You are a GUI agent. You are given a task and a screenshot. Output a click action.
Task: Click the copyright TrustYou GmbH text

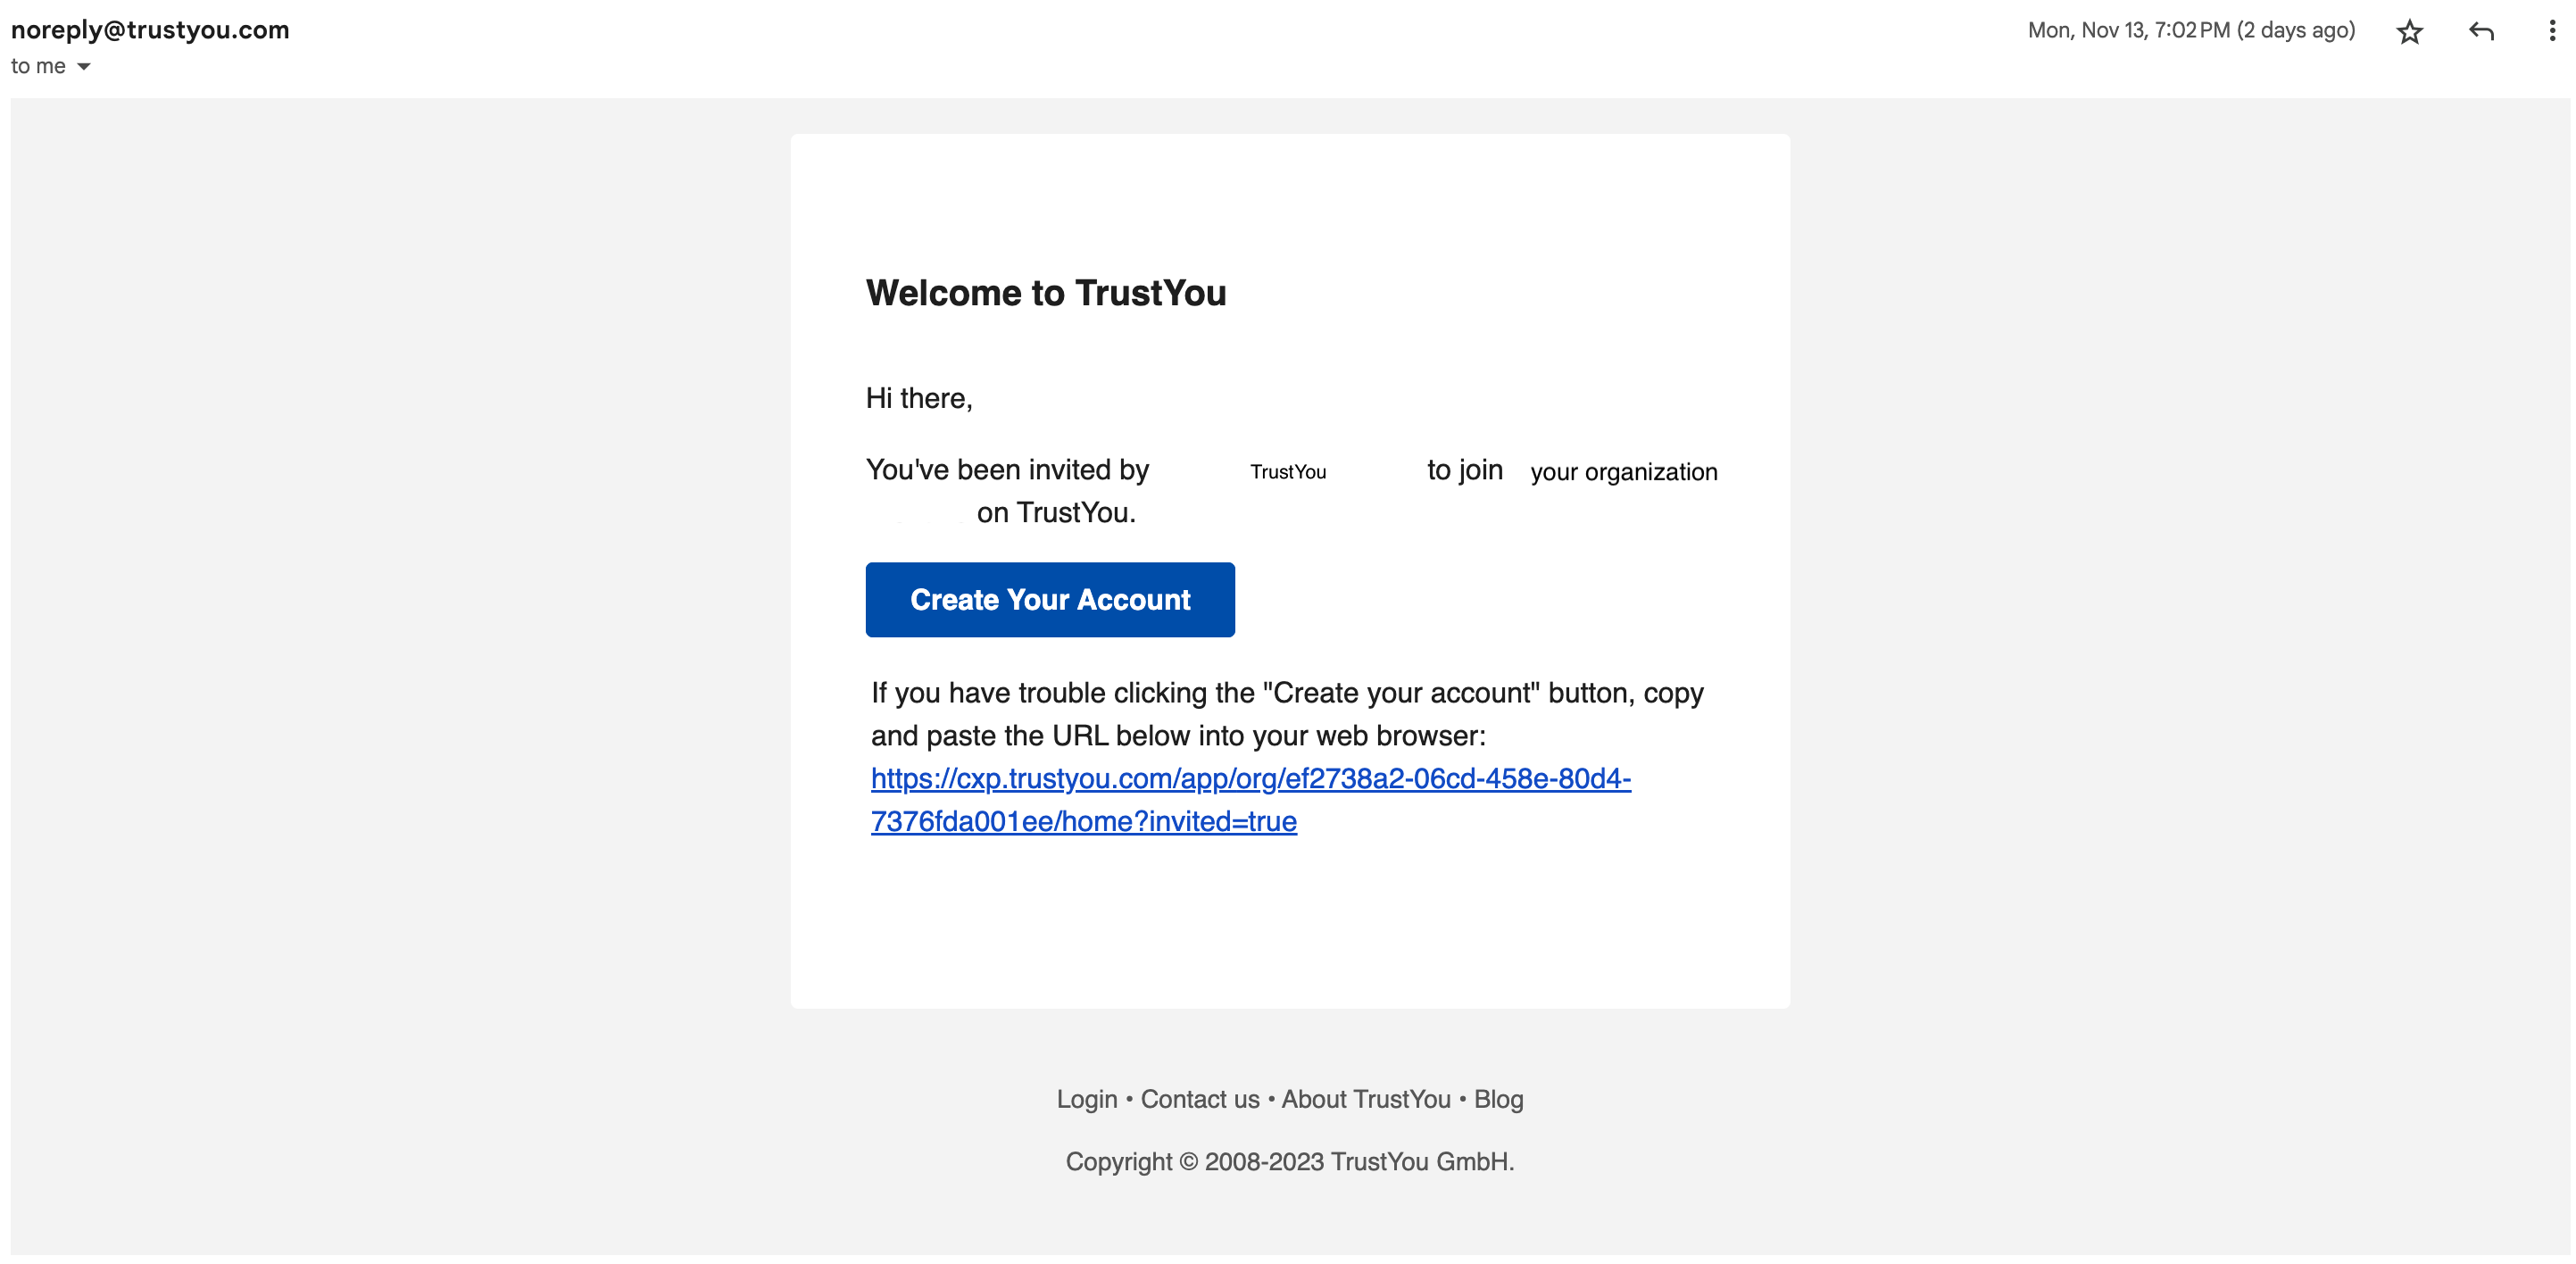pyautogui.click(x=1290, y=1161)
